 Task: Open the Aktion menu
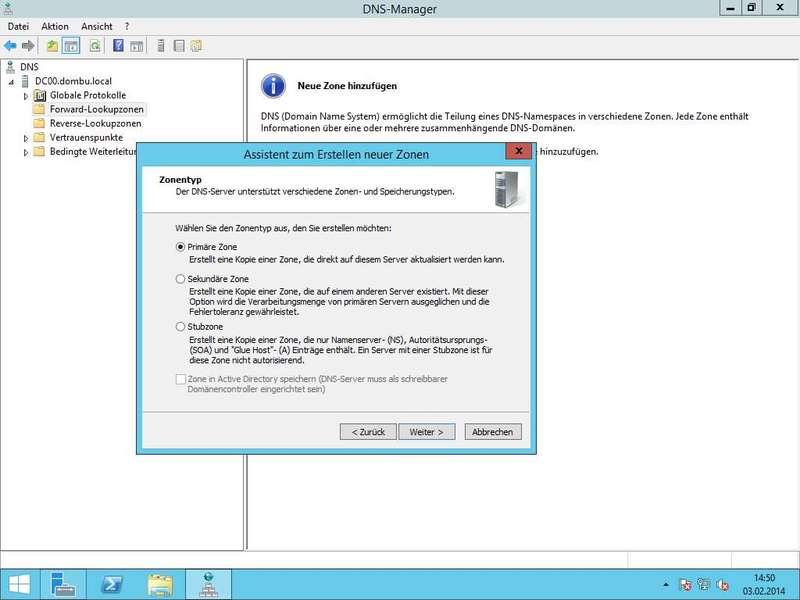[55, 26]
